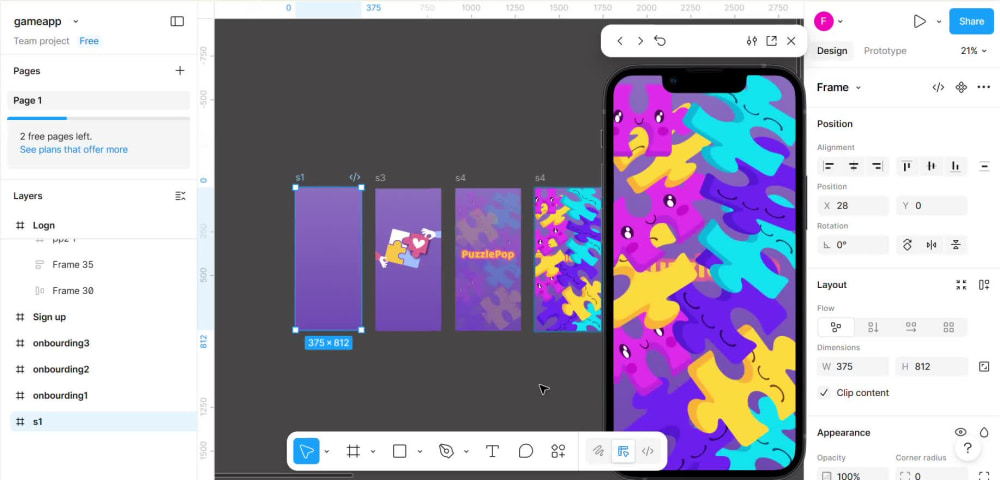Select the Comment tool

526,451
